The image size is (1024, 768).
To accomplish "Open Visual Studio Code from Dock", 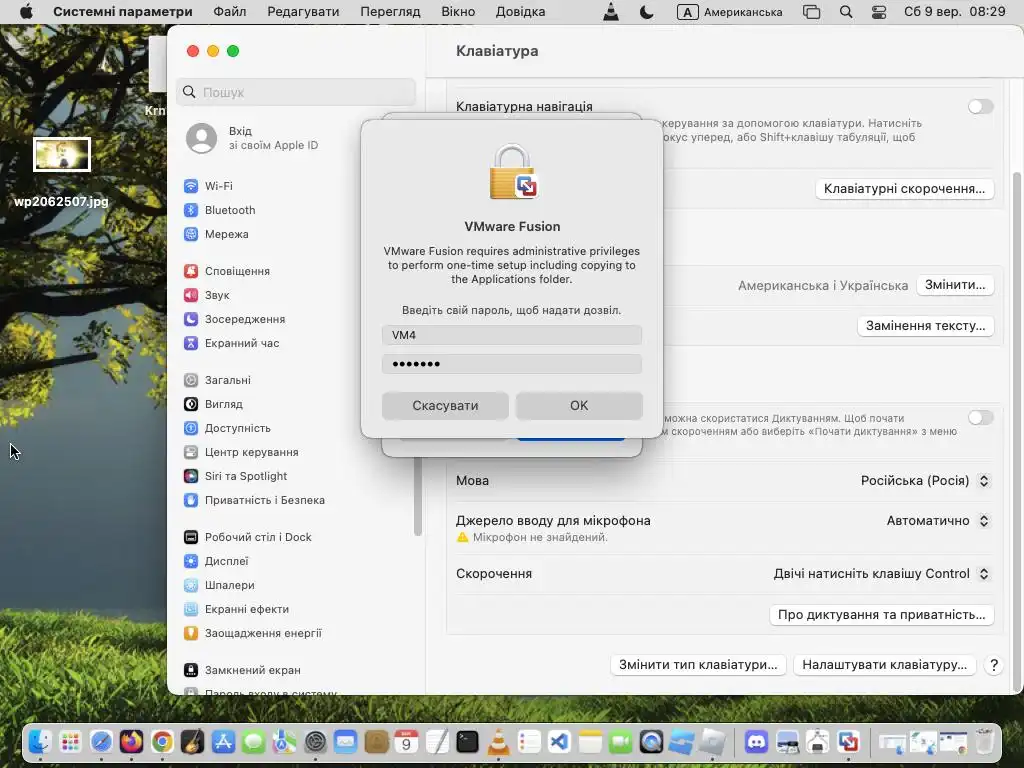I will coord(559,742).
